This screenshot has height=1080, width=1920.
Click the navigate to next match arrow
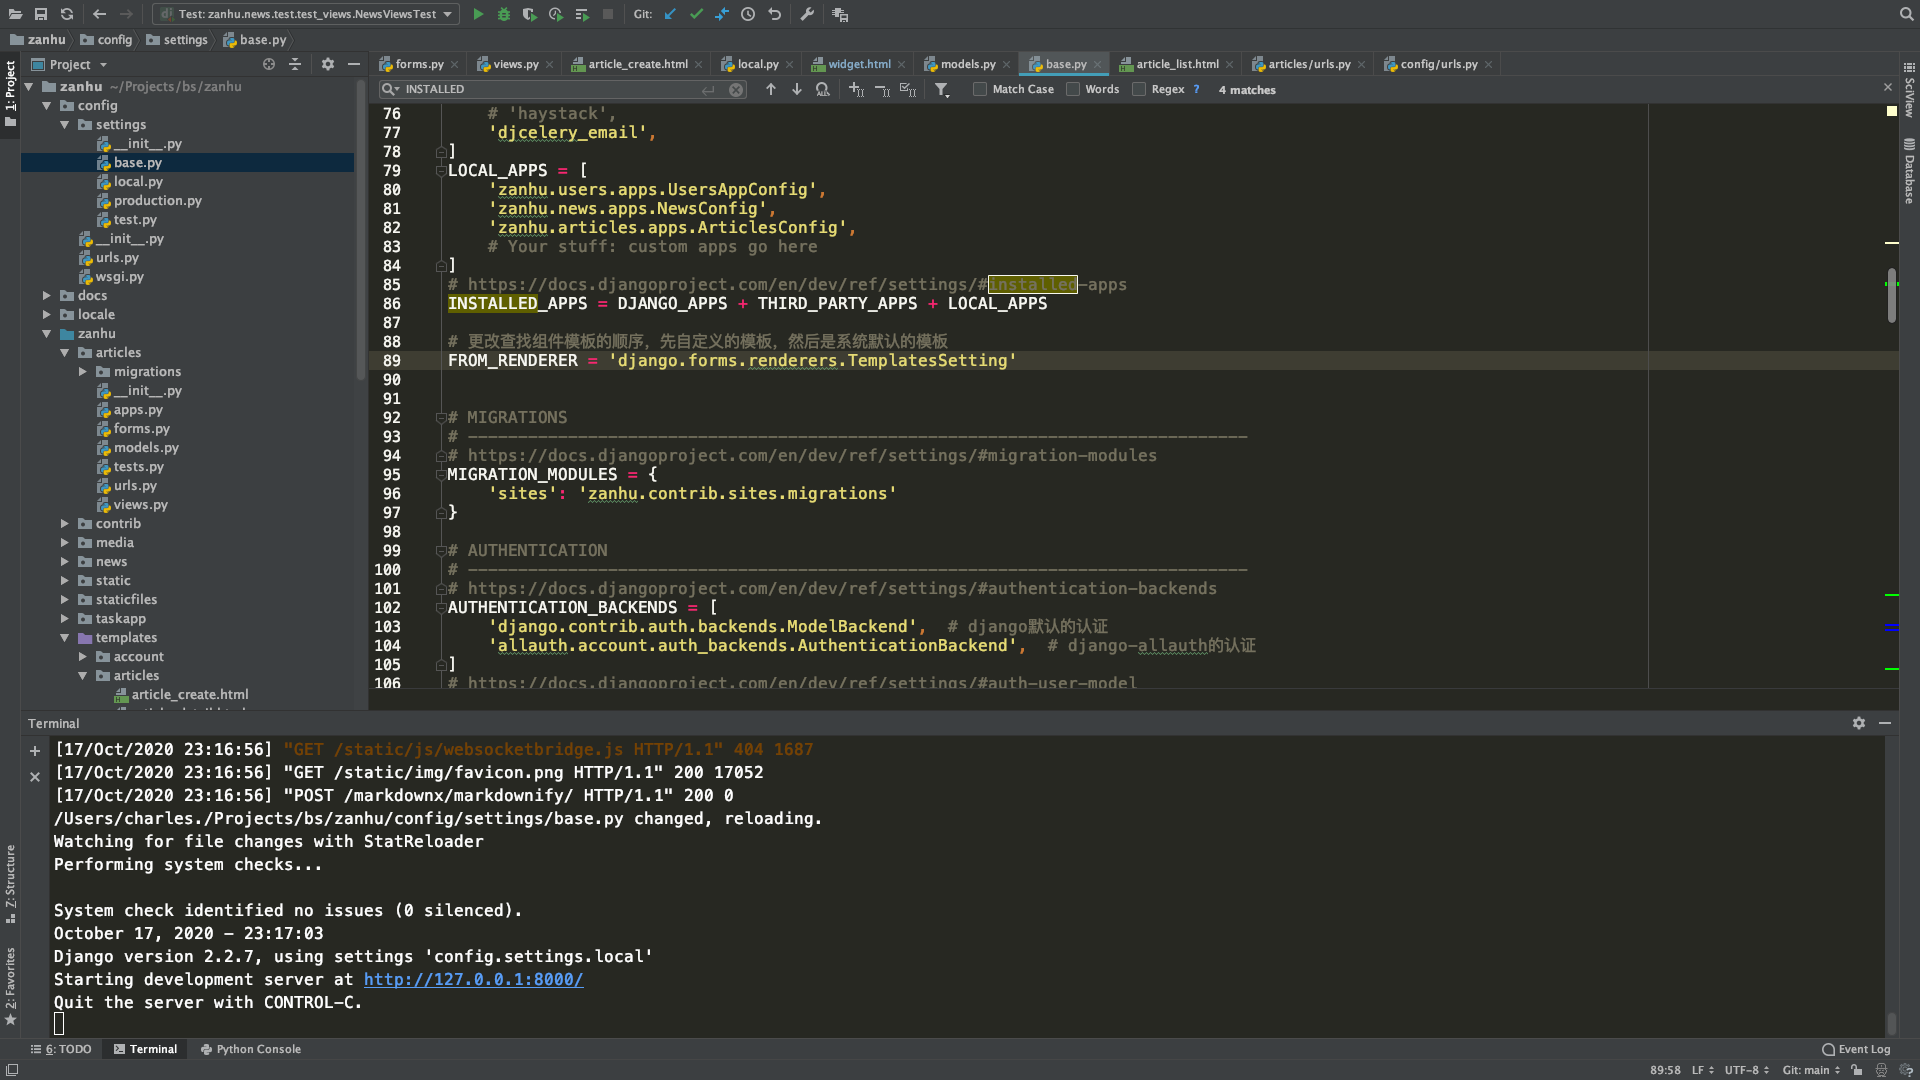tap(795, 90)
